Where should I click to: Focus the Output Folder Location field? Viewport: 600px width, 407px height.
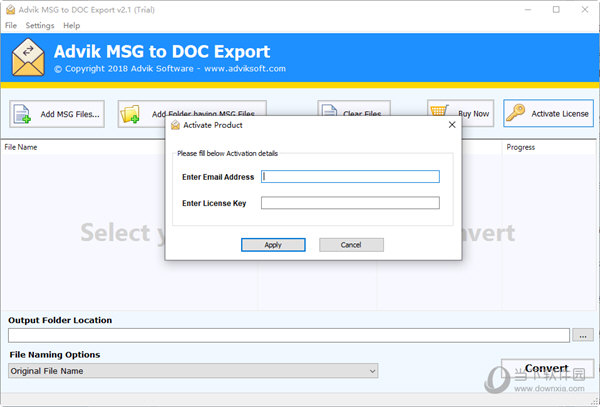[289, 335]
